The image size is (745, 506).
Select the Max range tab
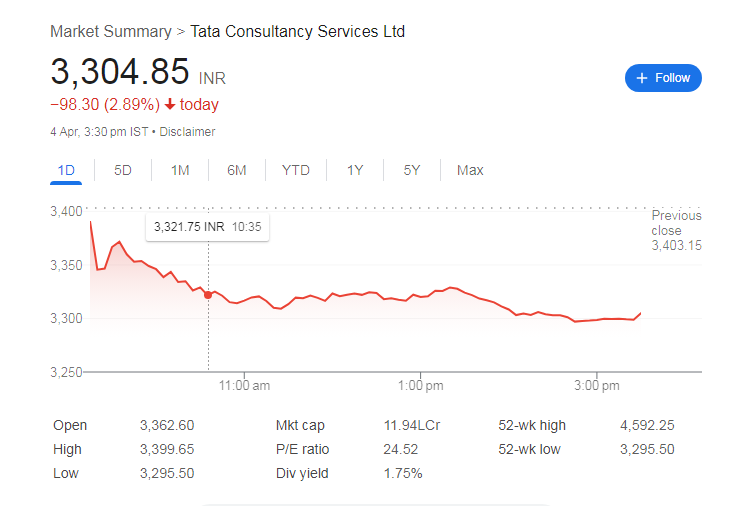[x=470, y=170]
